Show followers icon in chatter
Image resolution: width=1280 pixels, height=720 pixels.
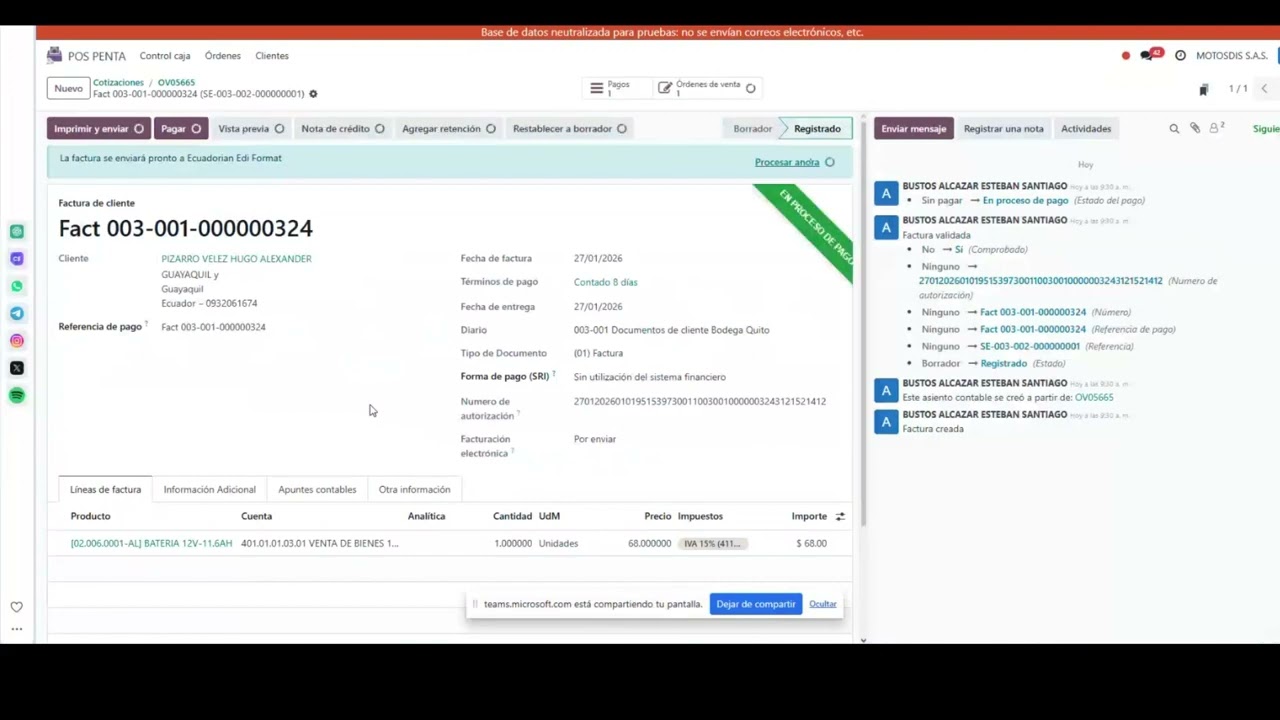(1216, 128)
